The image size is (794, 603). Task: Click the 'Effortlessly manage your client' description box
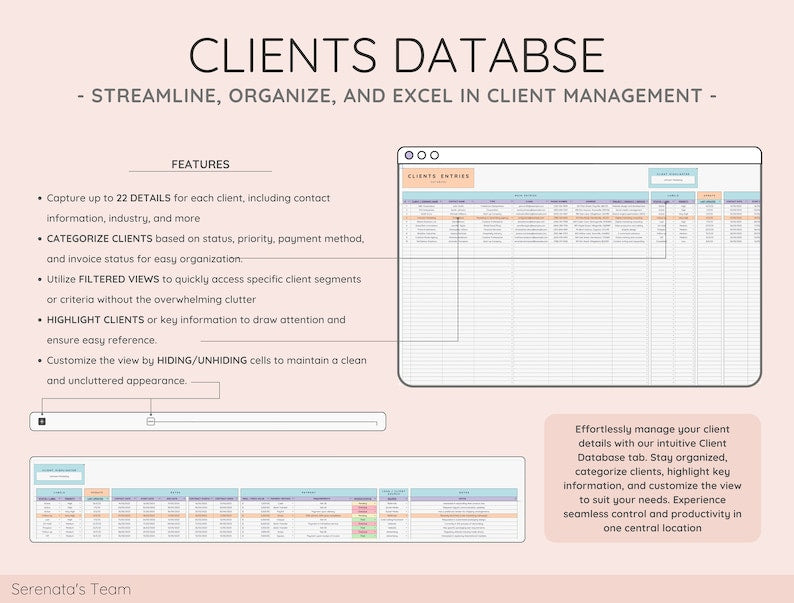(652, 478)
